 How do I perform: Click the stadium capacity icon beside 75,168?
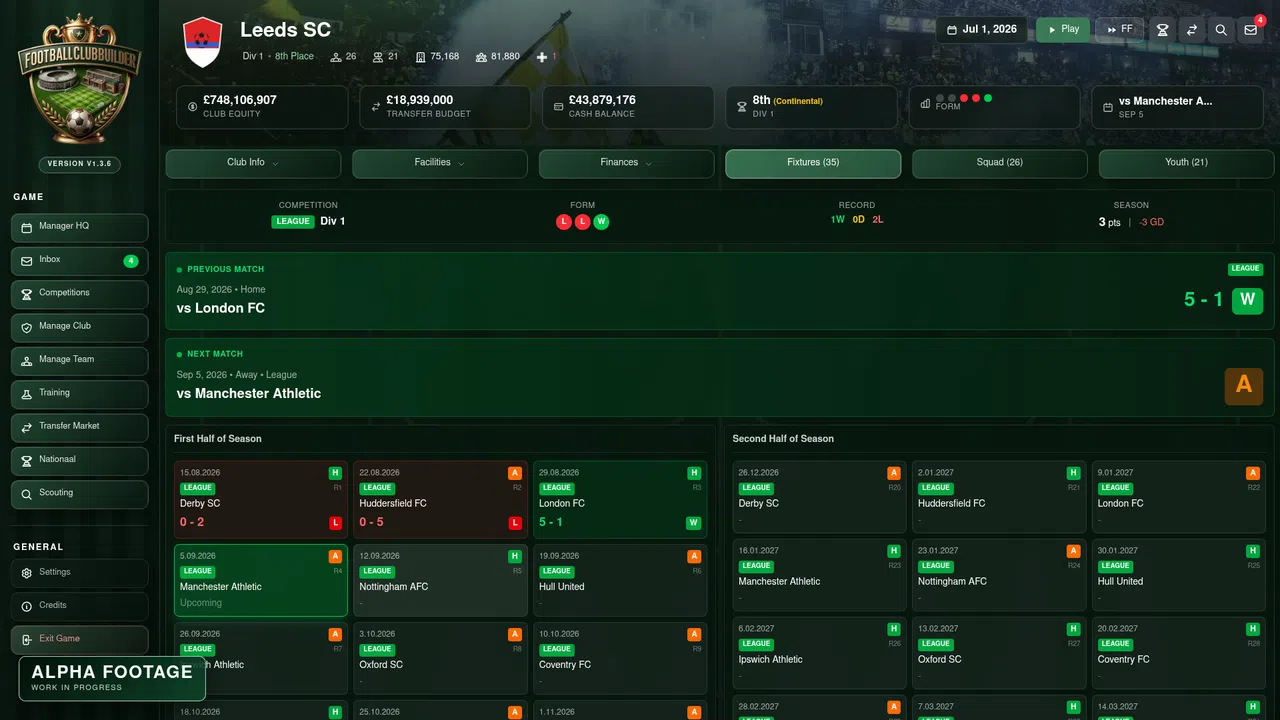pos(421,57)
